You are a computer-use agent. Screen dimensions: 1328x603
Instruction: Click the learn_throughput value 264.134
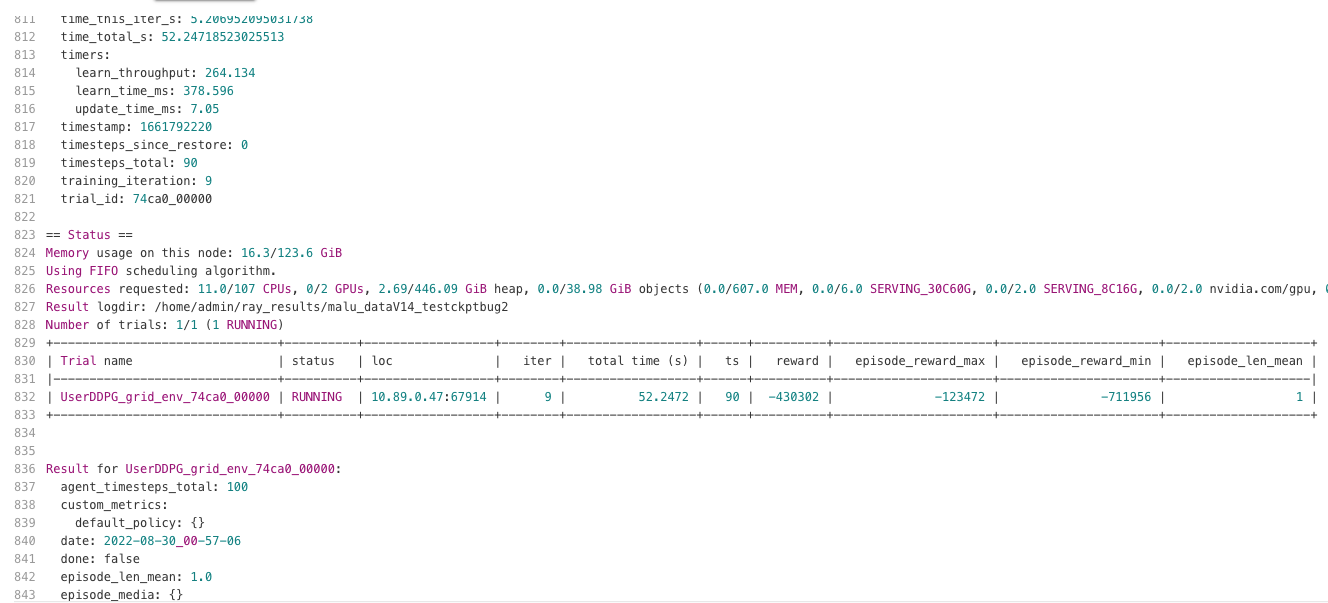(230, 73)
